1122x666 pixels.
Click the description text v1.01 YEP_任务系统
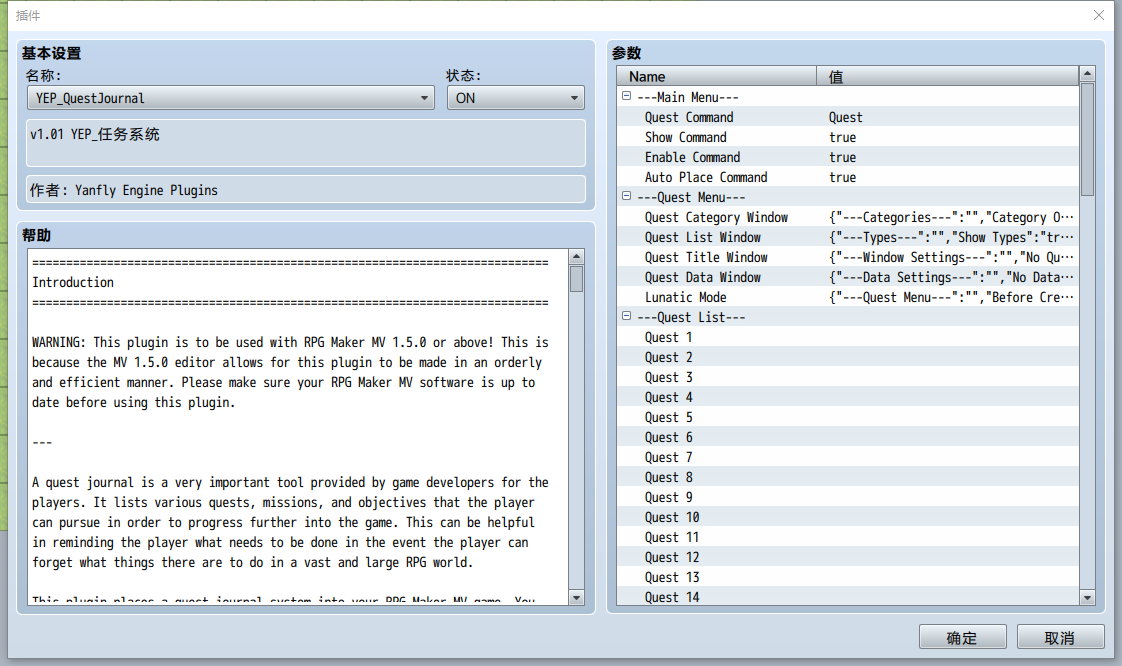pyautogui.click(x=95, y=134)
